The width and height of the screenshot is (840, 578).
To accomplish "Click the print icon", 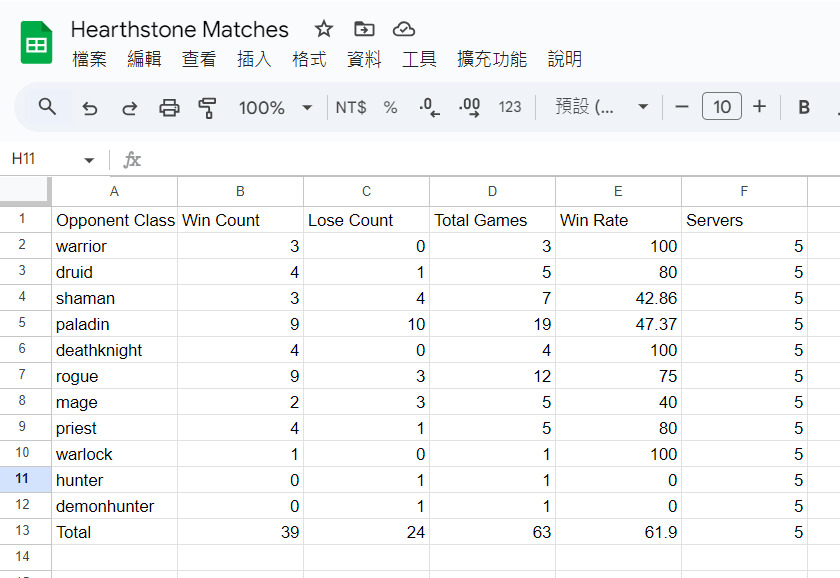I will pyautogui.click(x=169, y=108).
